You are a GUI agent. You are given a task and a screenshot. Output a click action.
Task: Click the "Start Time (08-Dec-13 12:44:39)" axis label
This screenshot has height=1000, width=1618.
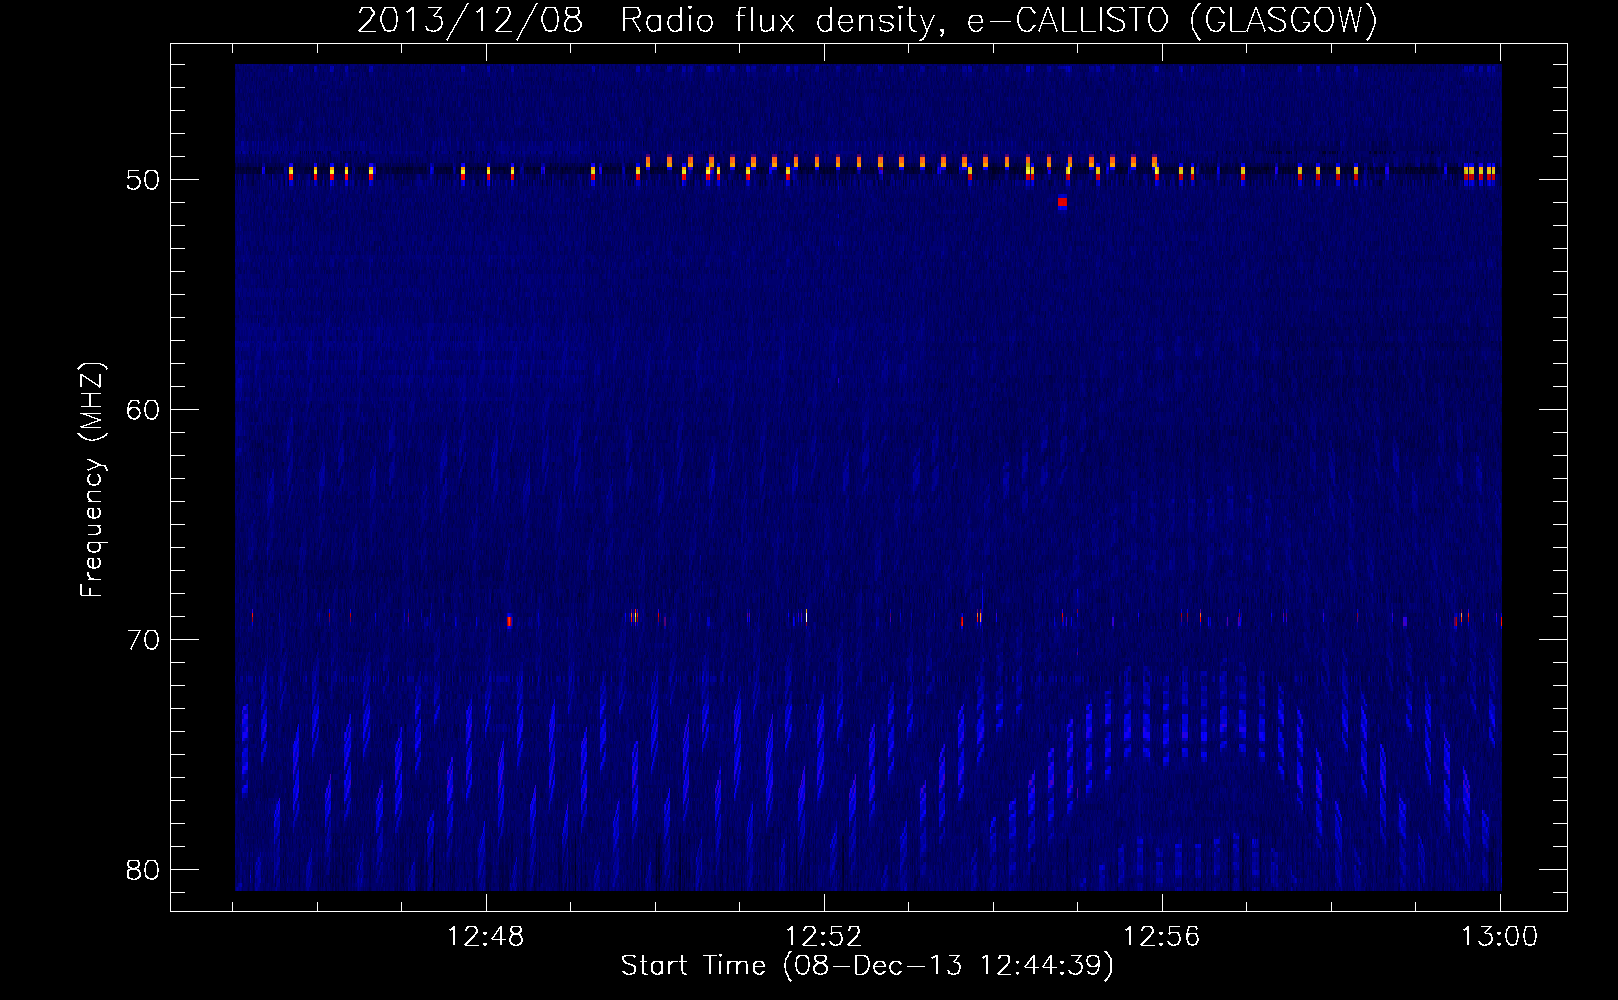[867, 966]
